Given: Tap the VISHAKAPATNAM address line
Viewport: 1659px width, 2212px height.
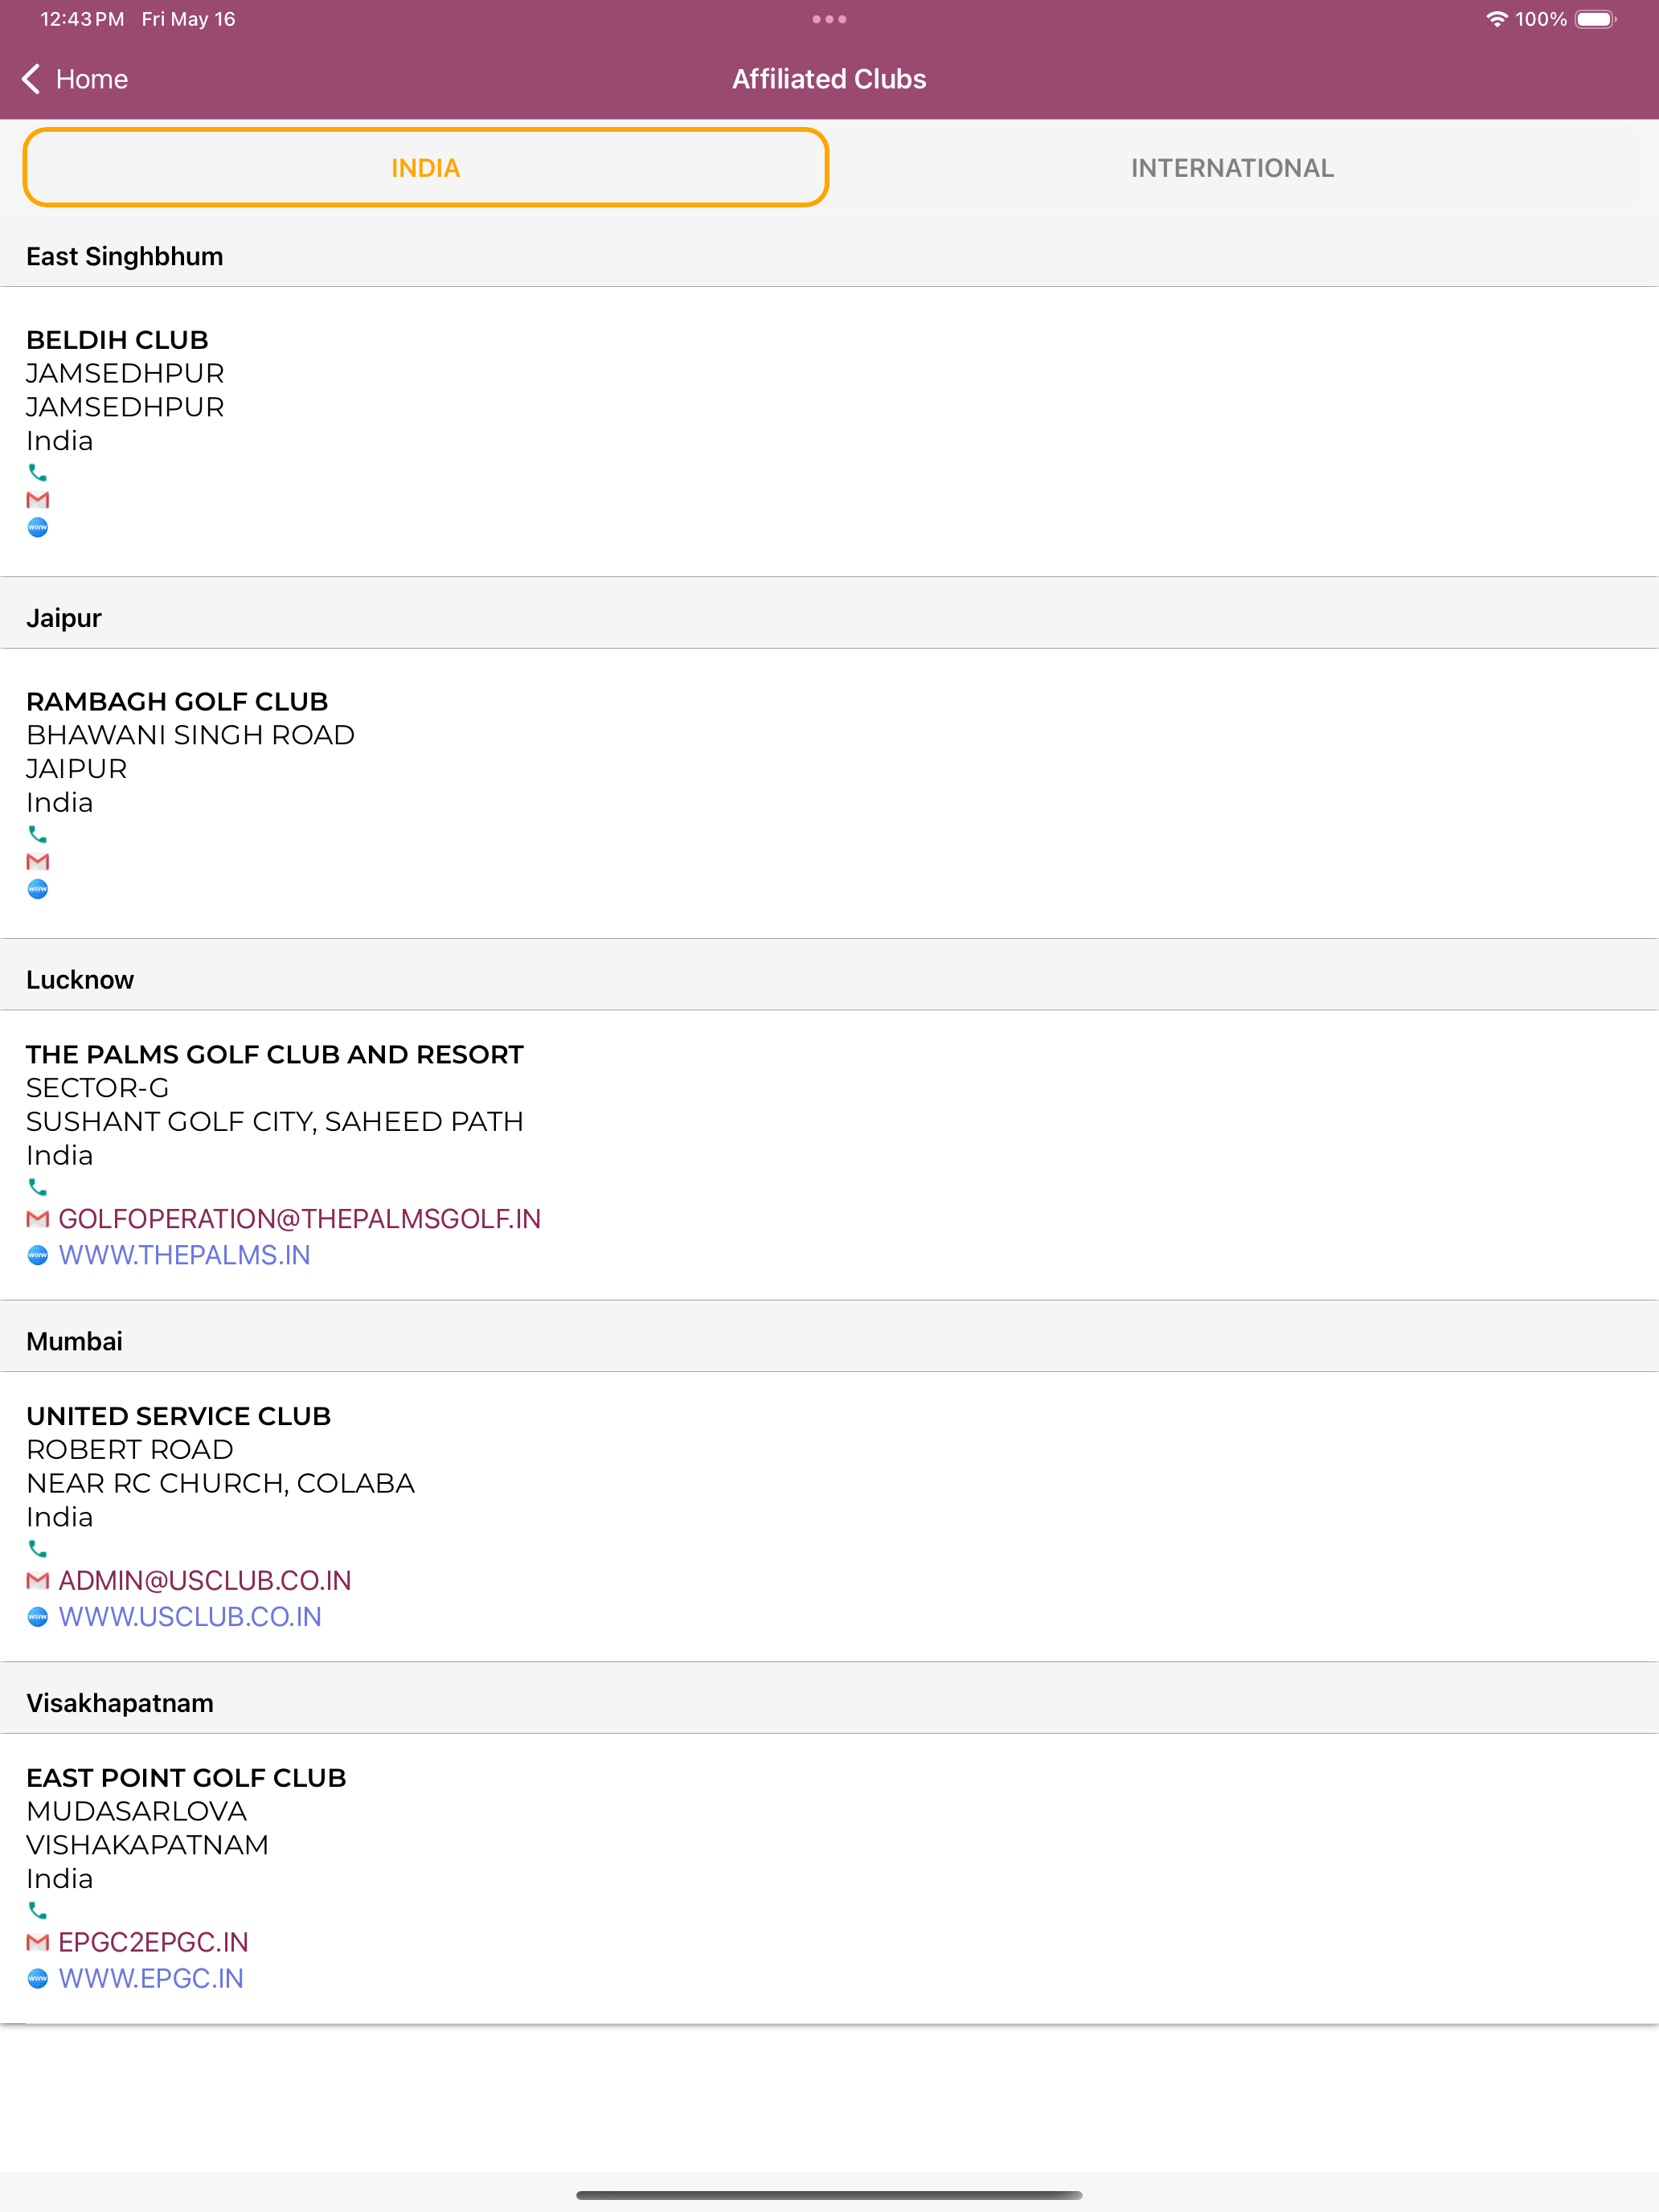Looking at the screenshot, I should point(147,1846).
